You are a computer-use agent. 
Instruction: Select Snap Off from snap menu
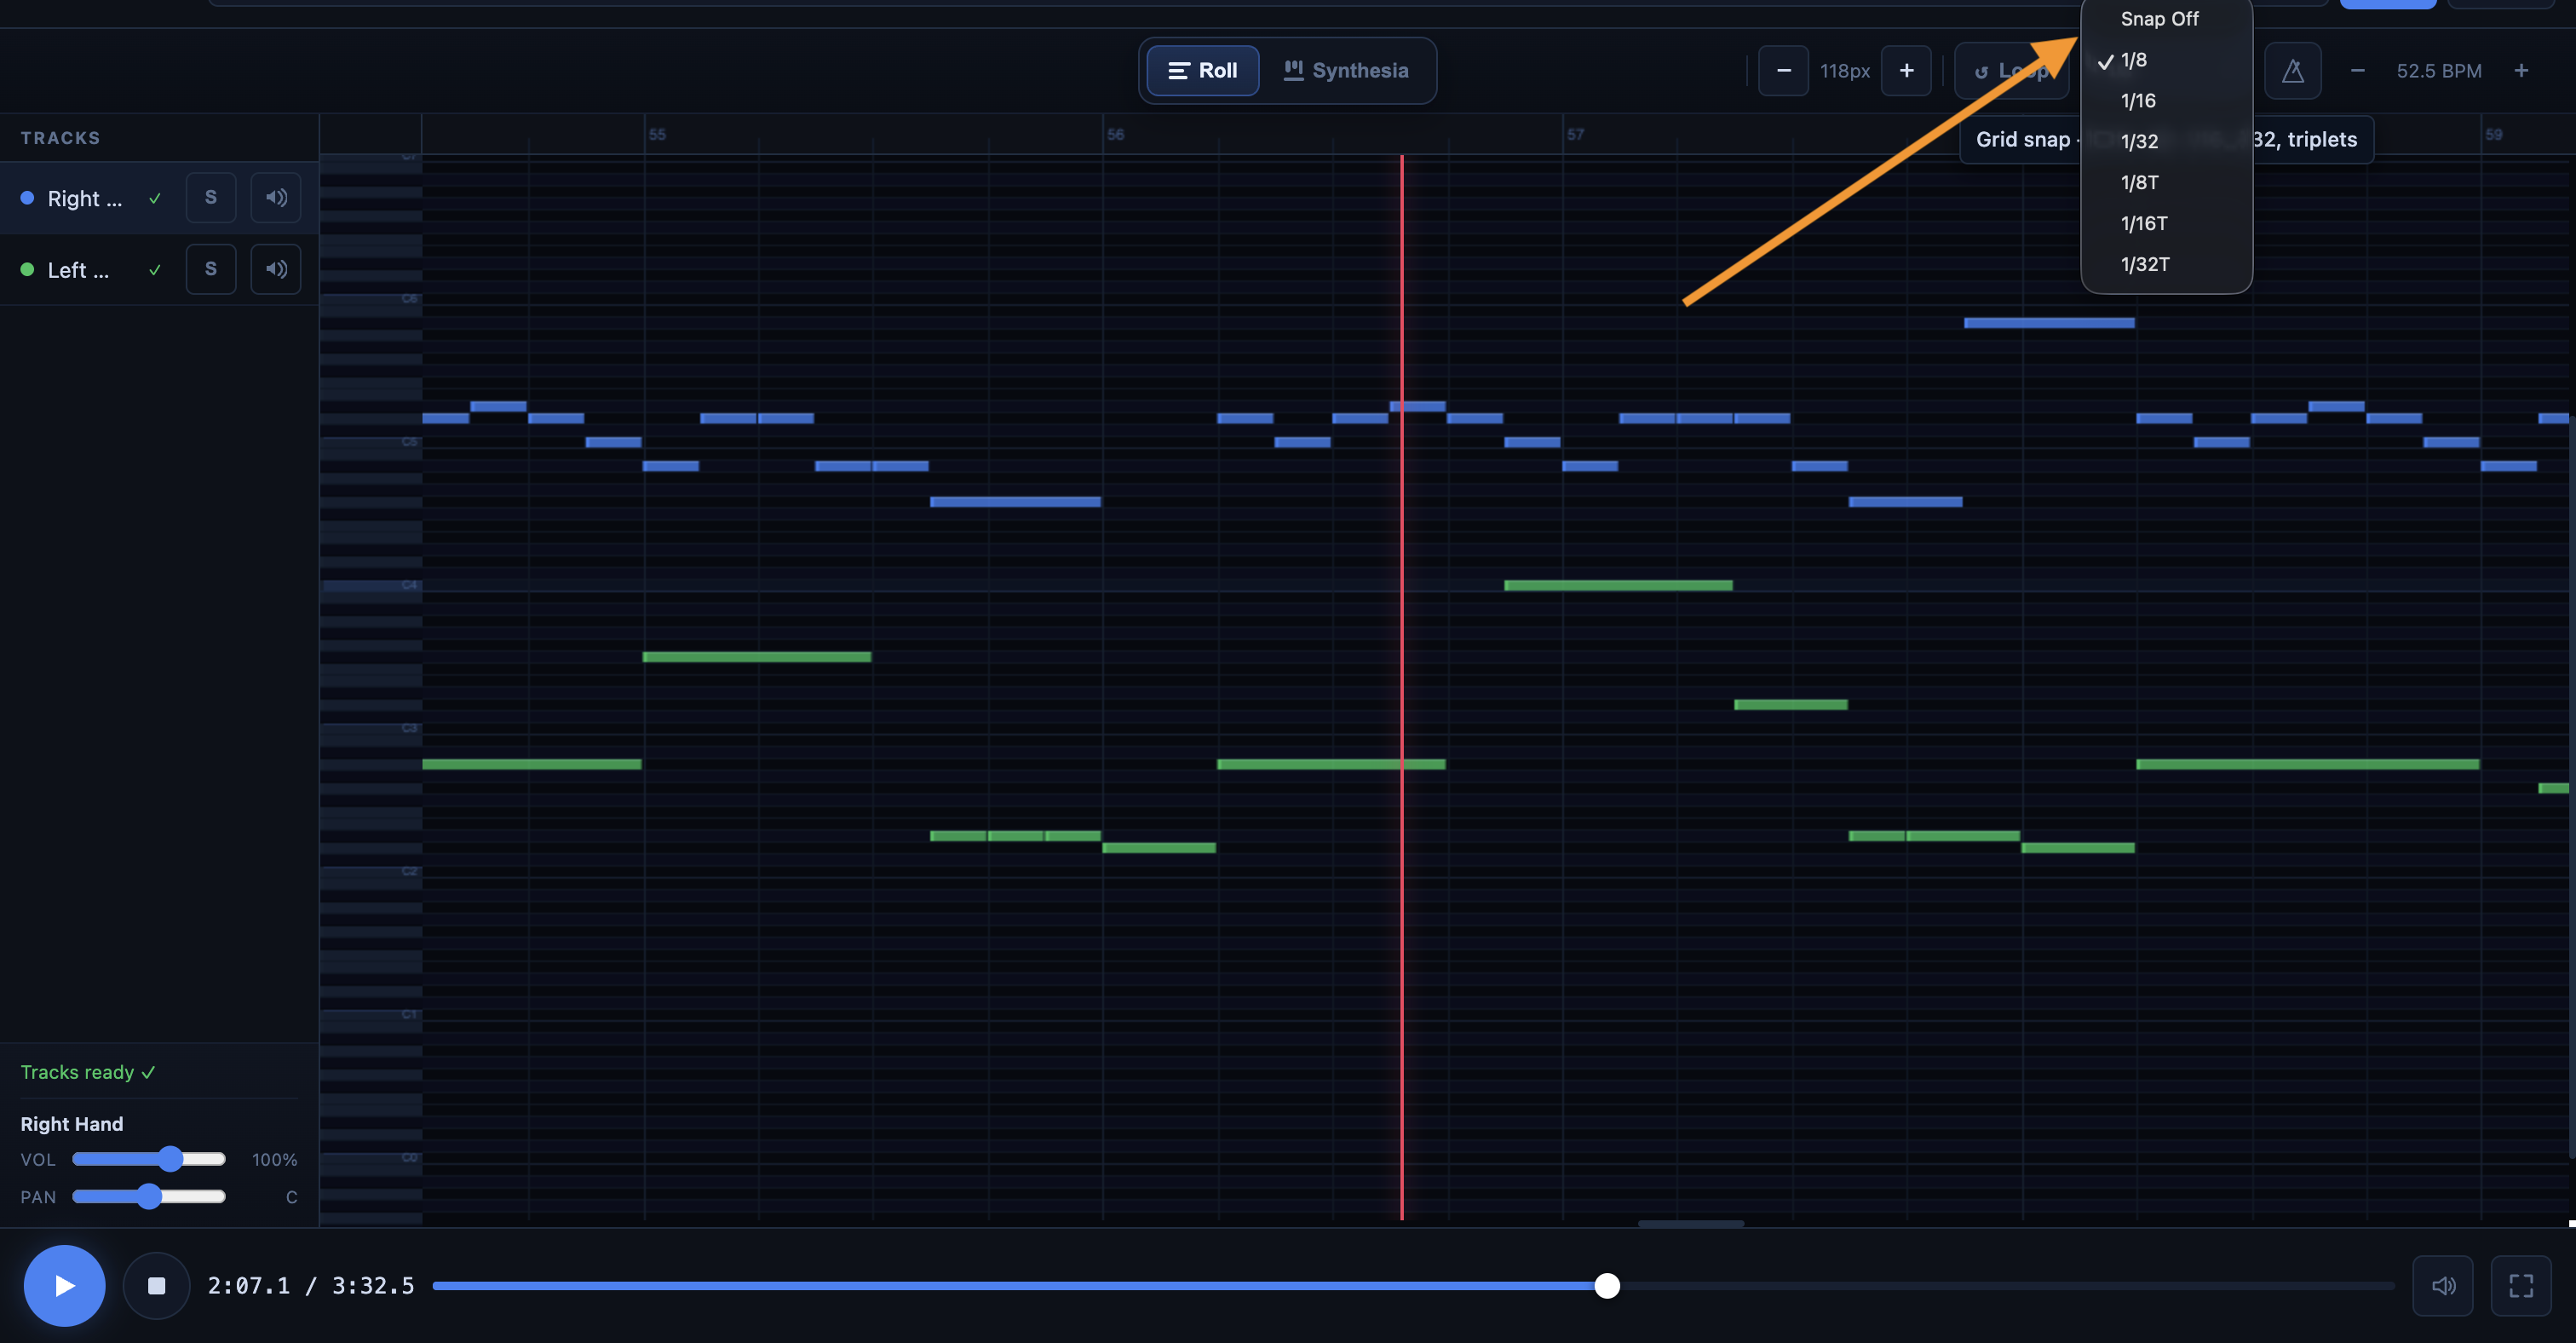click(2159, 19)
